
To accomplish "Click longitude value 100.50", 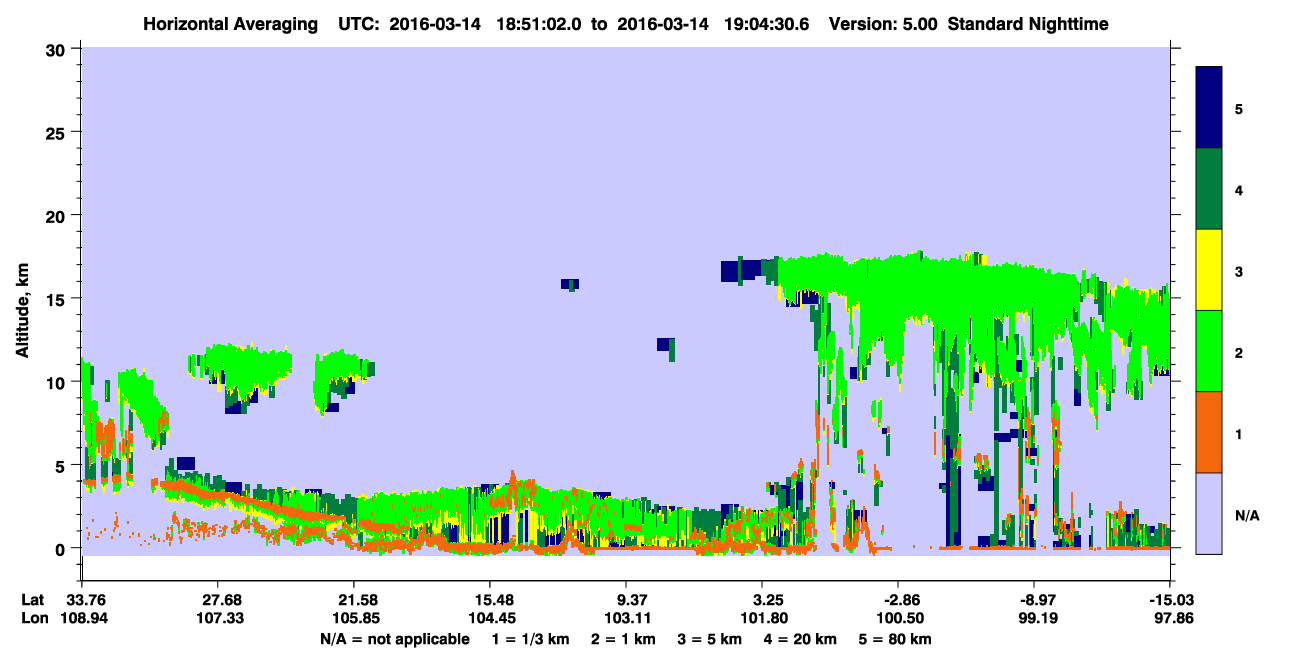I will click(x=898, y=618).
